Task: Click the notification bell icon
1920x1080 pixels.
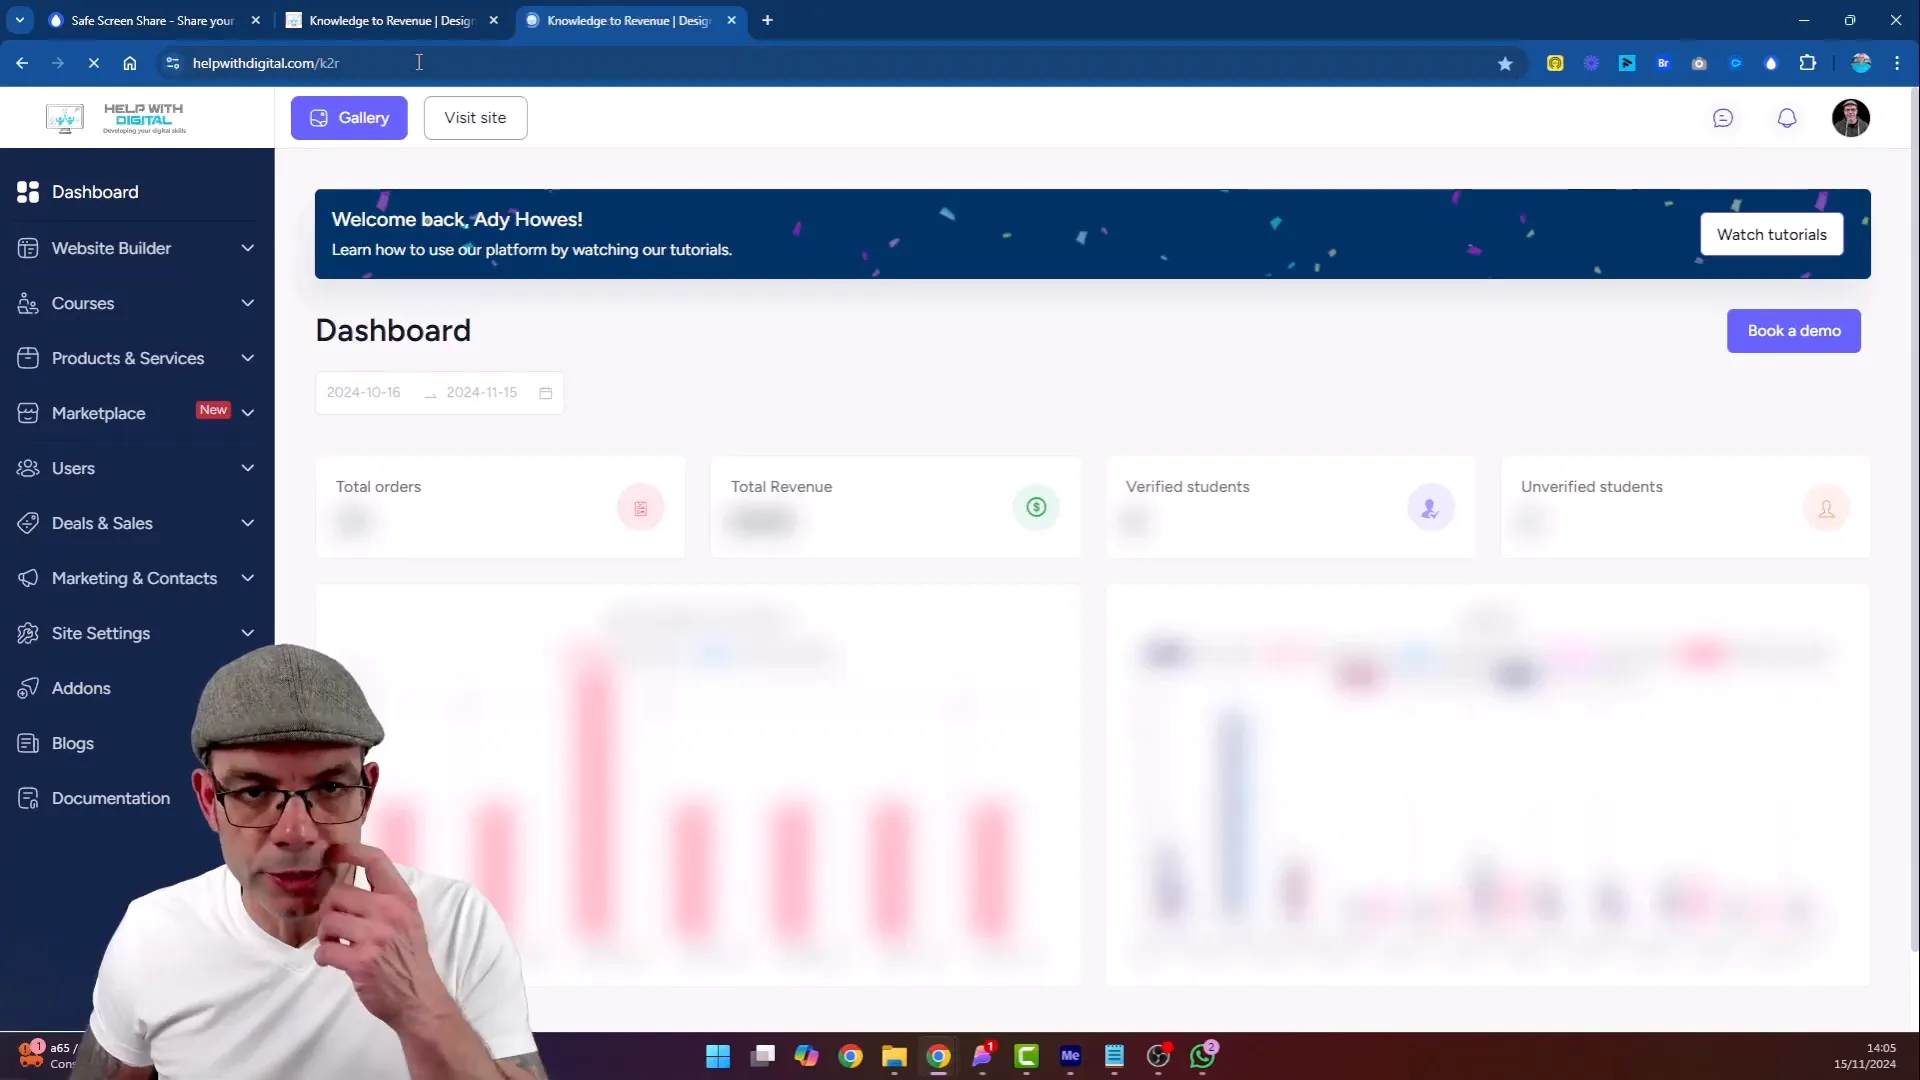Action: click(1787, 117)
